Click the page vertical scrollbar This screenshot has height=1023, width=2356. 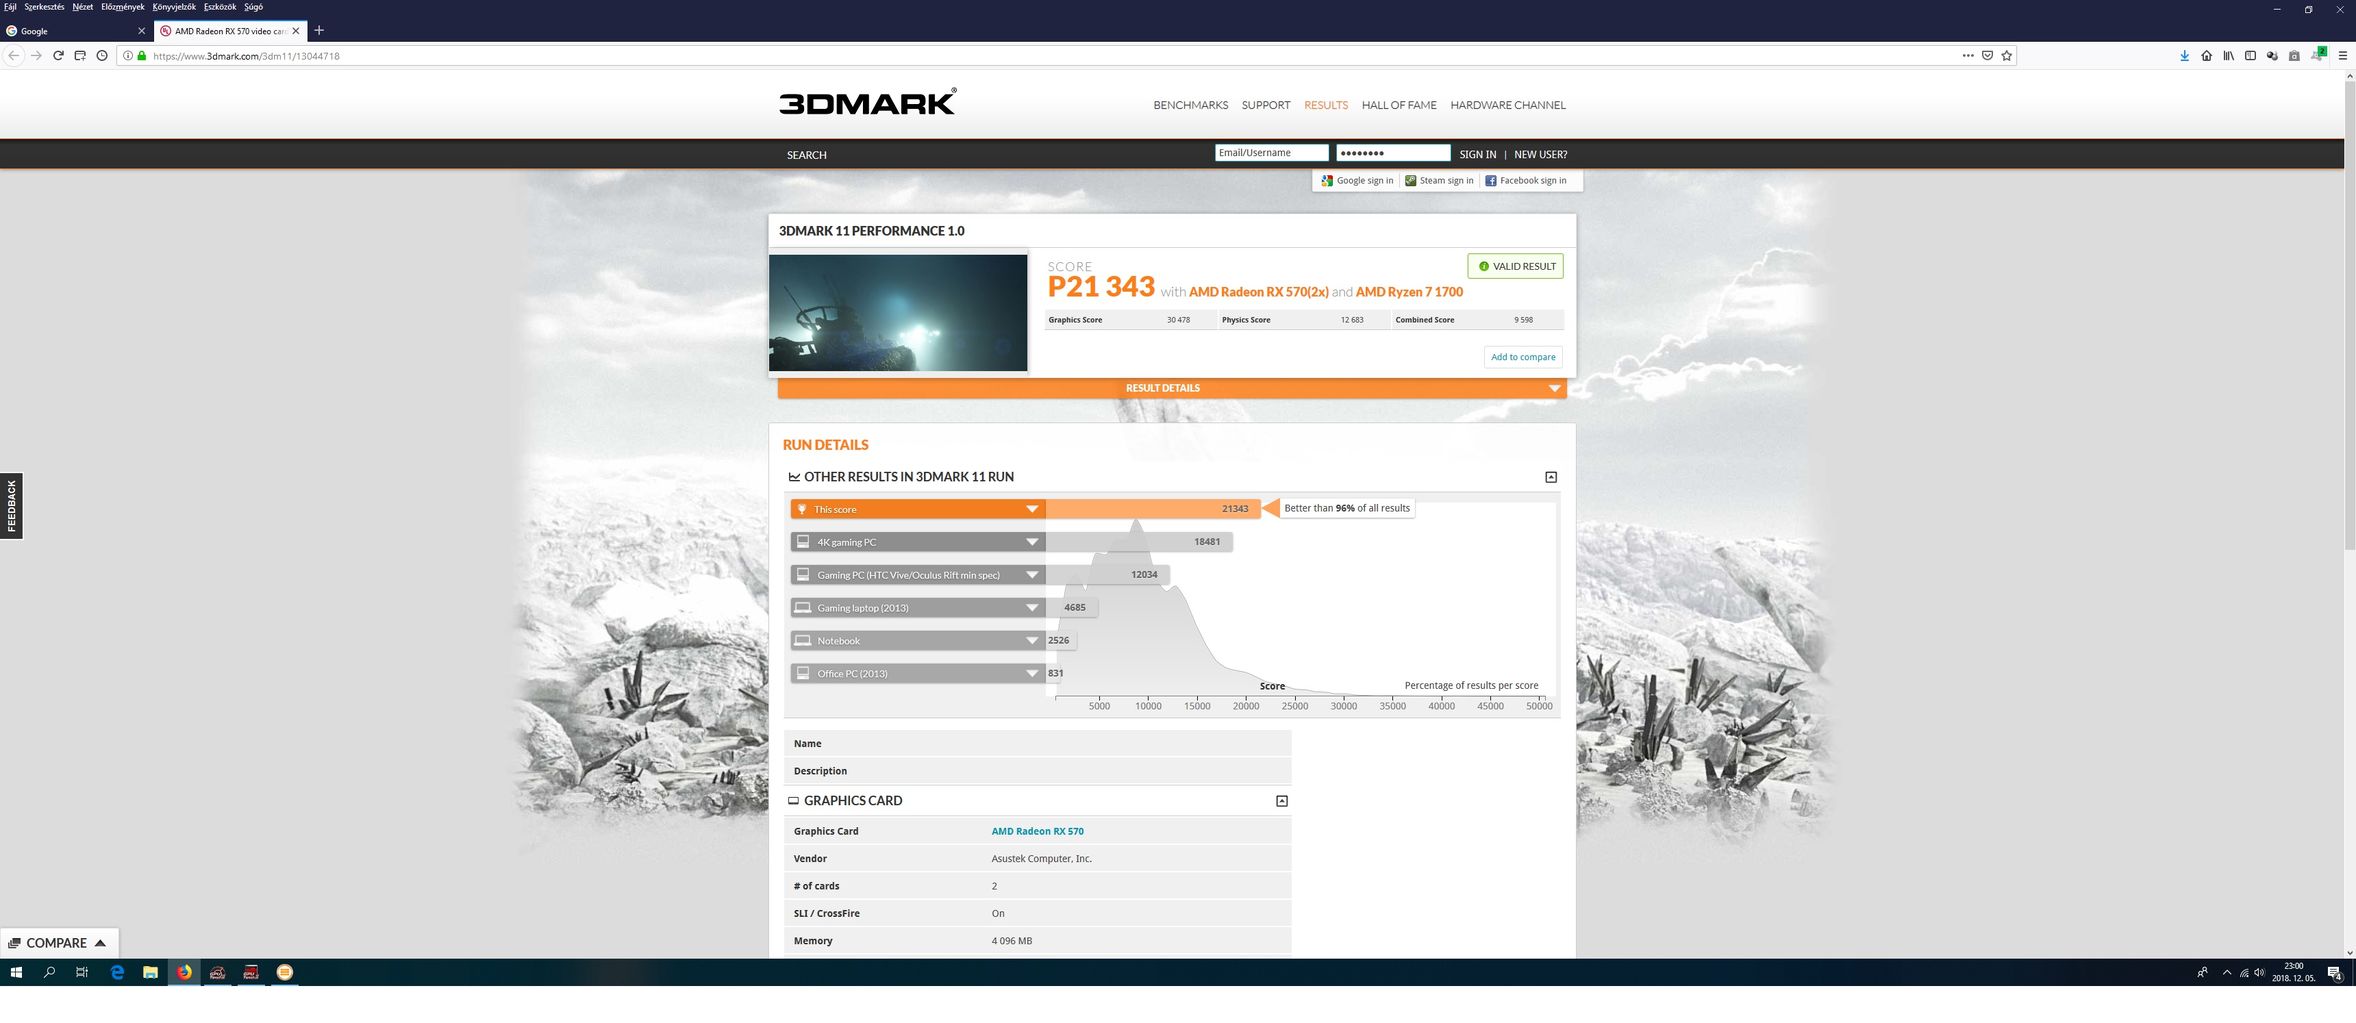point(2349,315)
